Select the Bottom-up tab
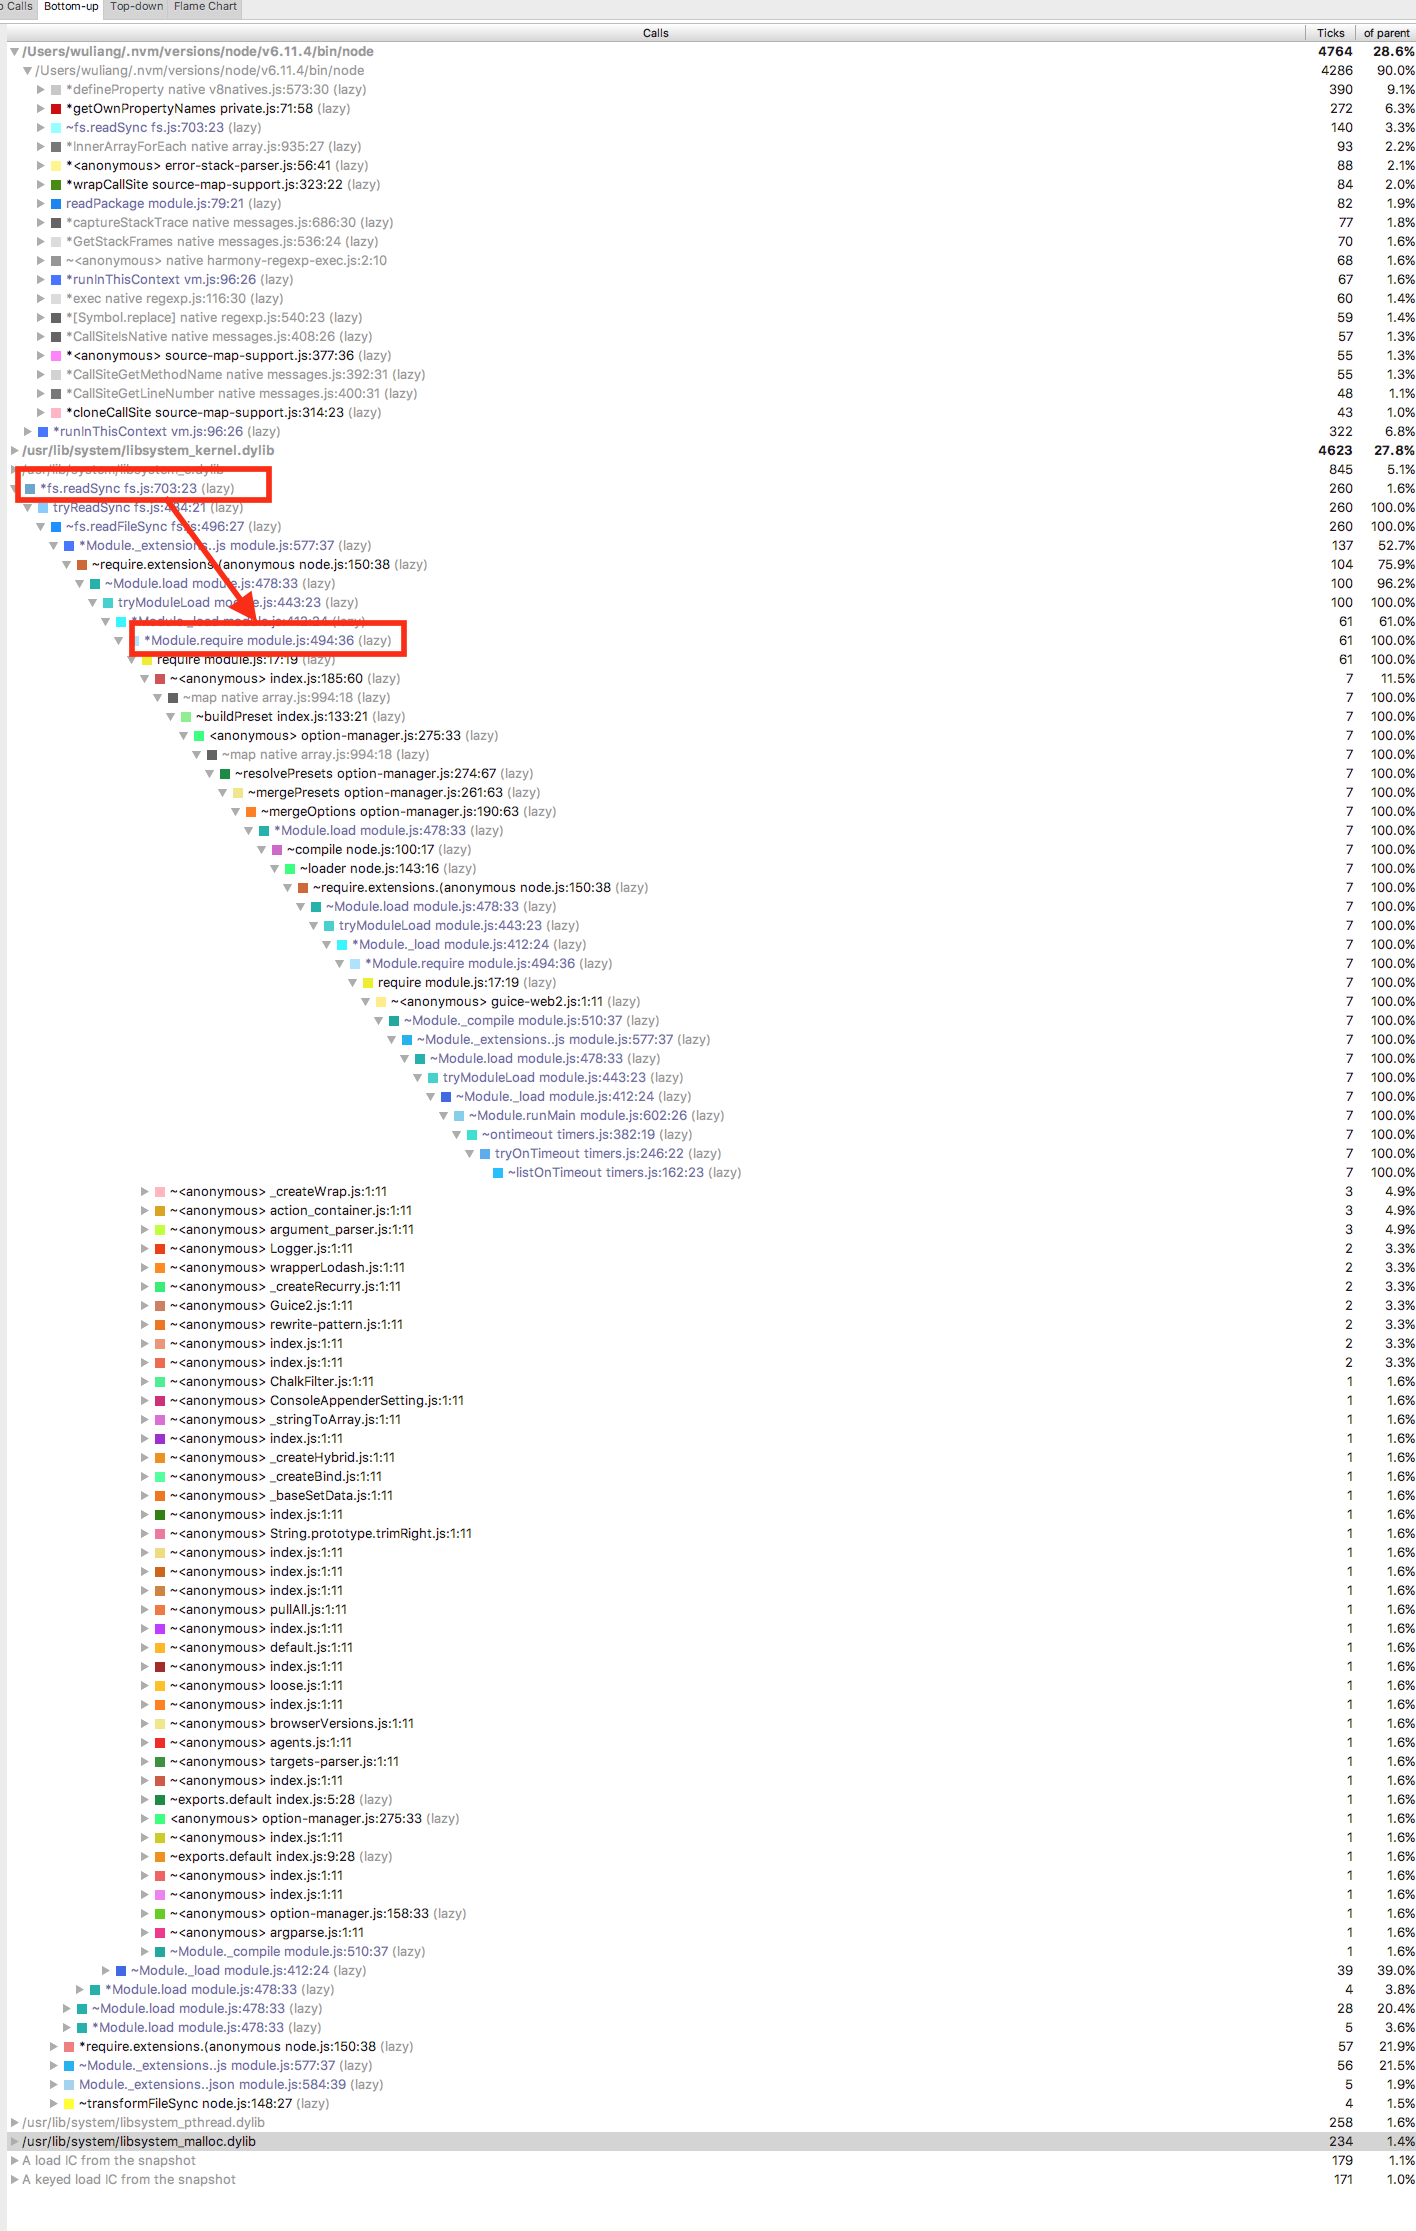 pyautogui.click(x=71, y=7)
